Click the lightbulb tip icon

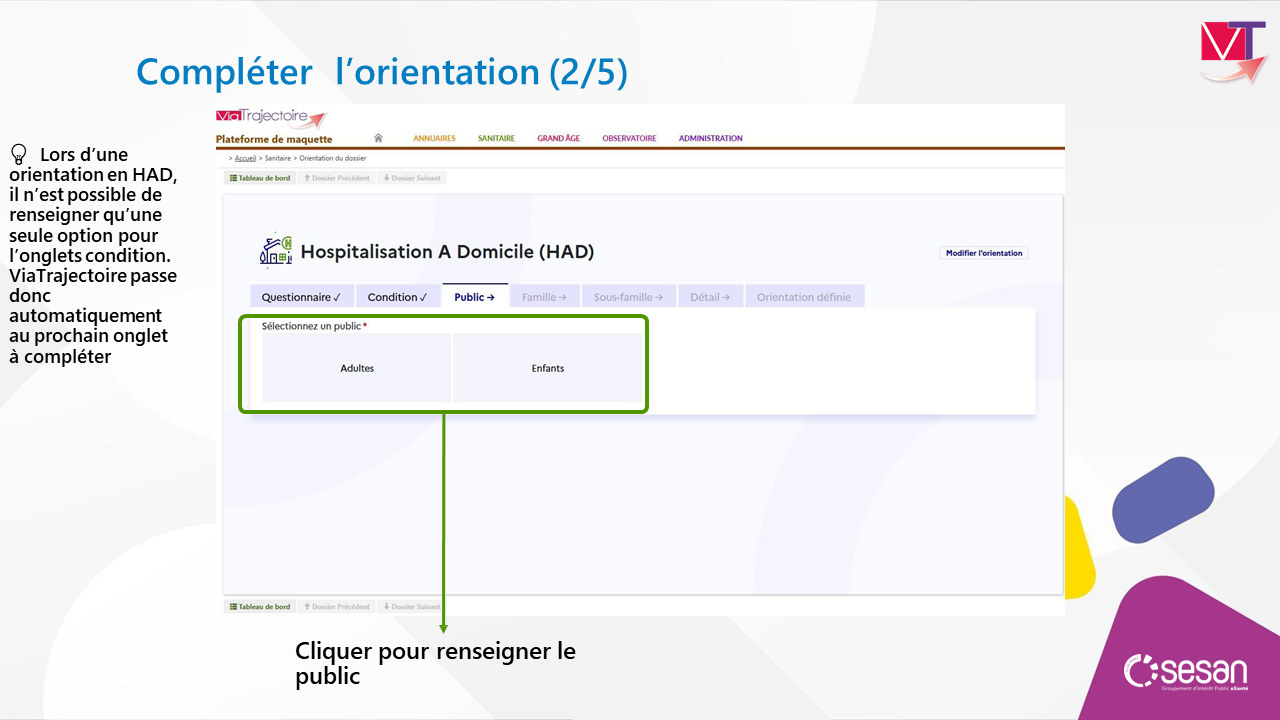pyautogui.click(x=18, y=154)
